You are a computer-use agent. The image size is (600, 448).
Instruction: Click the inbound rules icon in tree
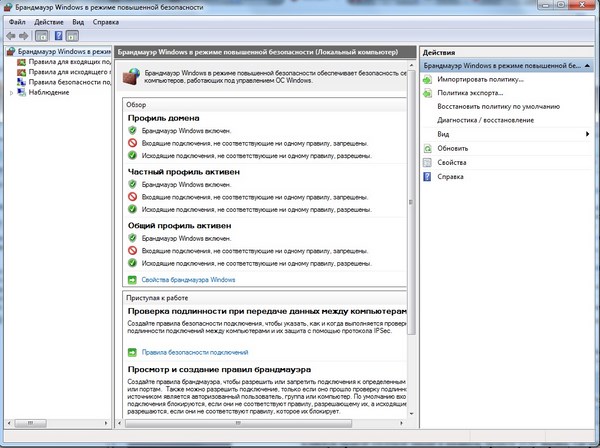click(x=21, y=62)
